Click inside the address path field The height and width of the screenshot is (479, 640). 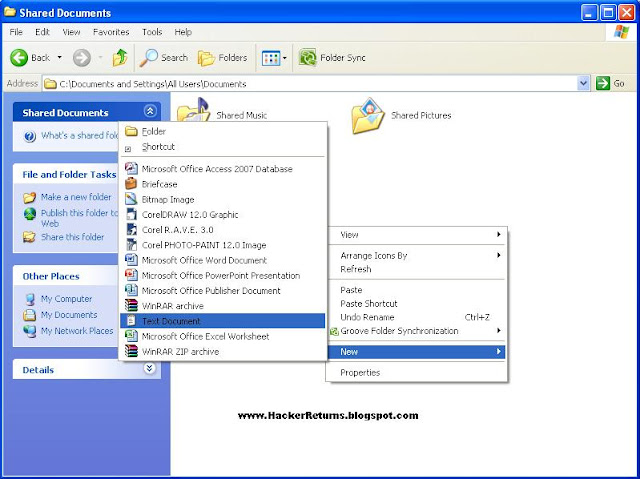point(310,84)
